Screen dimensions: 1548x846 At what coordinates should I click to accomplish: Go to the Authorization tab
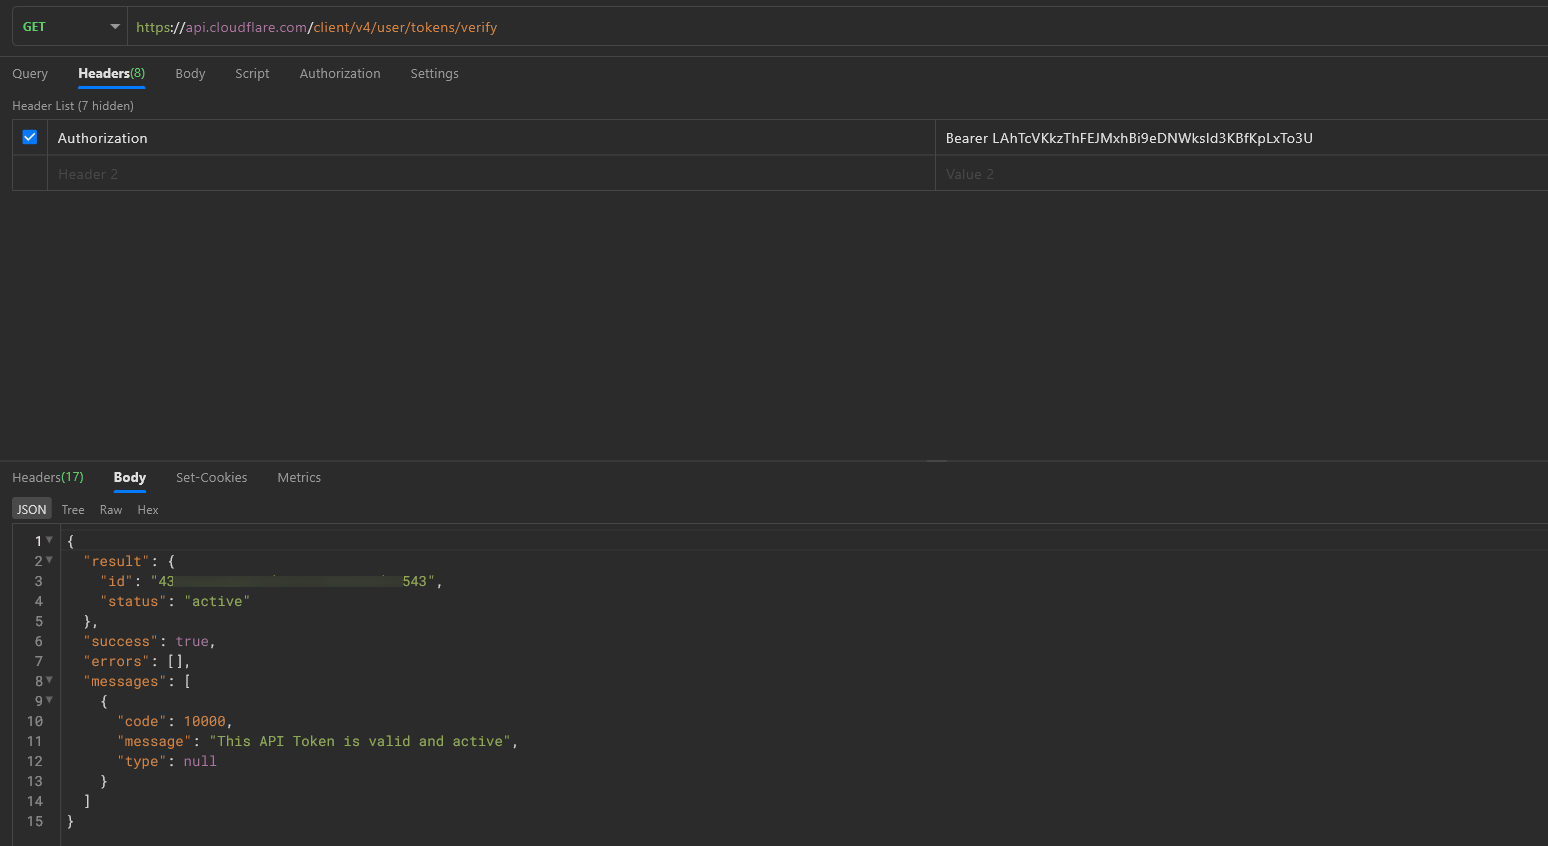pos(340,74)
